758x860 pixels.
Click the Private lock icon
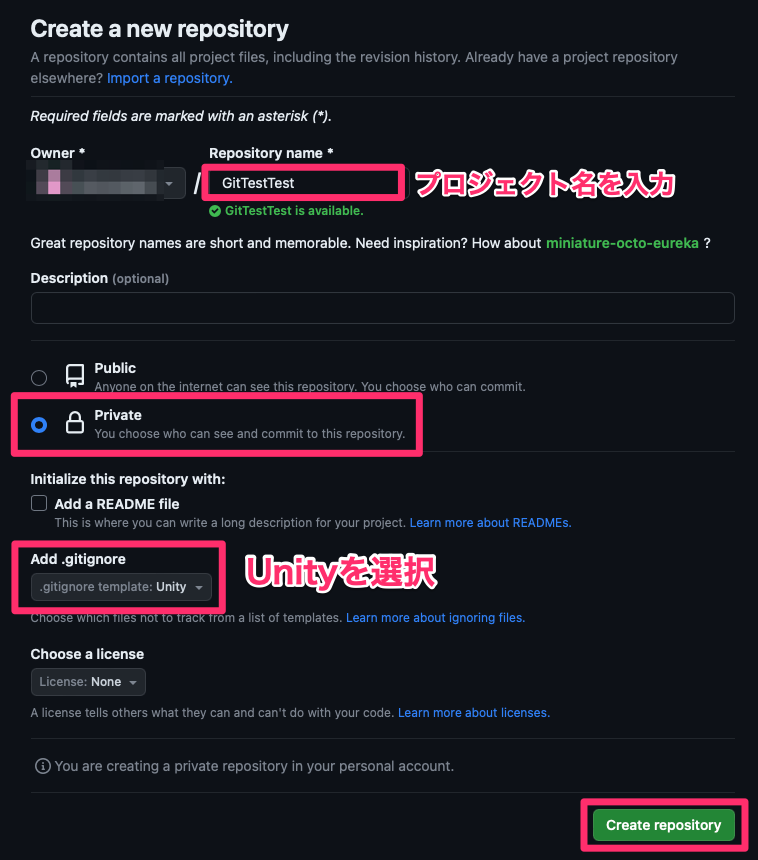[x=75, y=423]
